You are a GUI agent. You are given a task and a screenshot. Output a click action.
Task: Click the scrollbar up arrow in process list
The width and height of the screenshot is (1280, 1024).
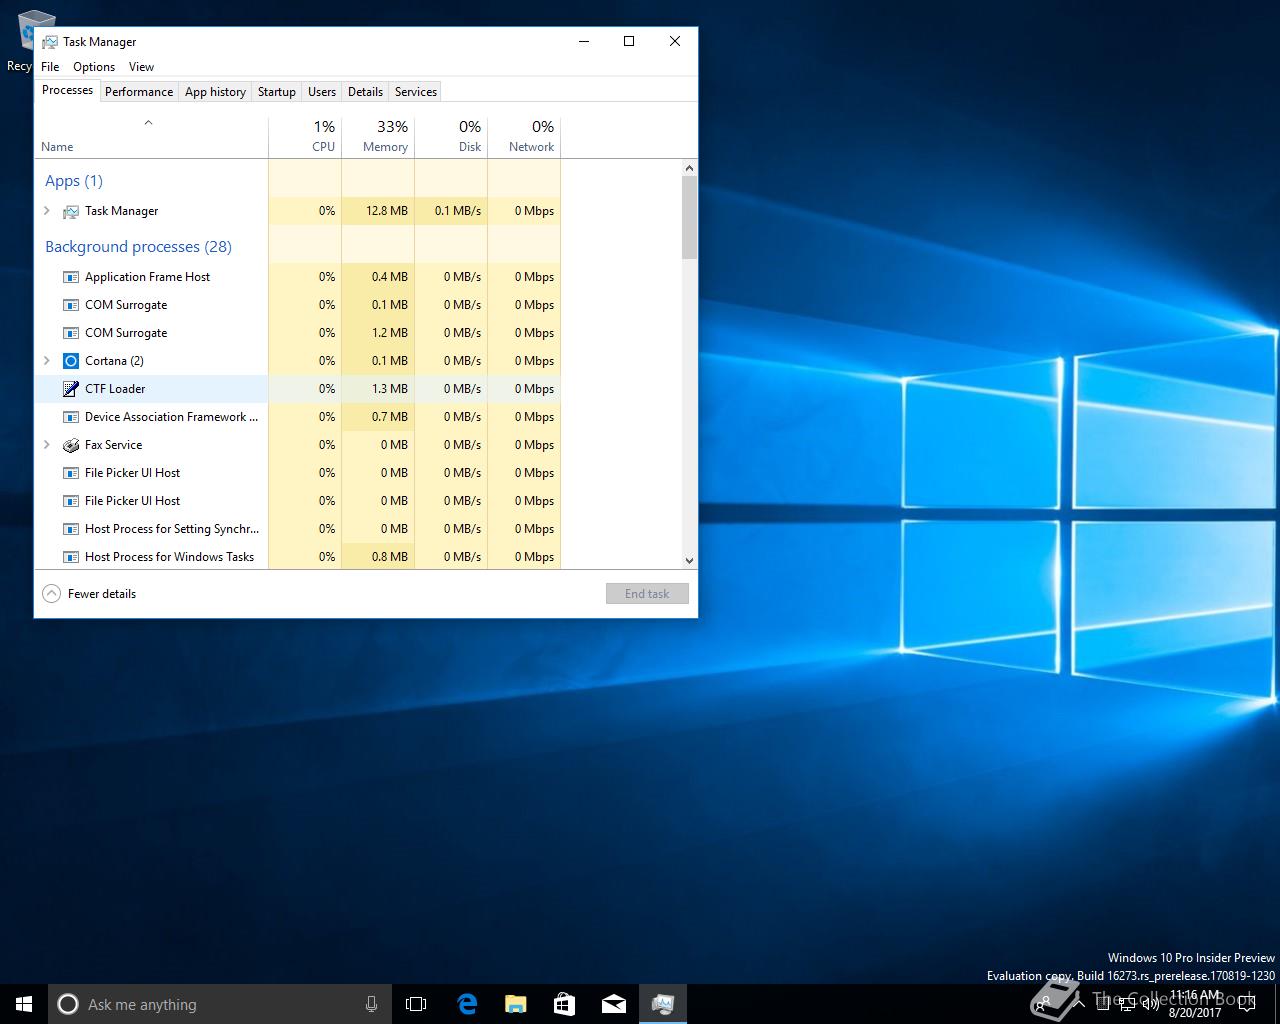[689, 168]
